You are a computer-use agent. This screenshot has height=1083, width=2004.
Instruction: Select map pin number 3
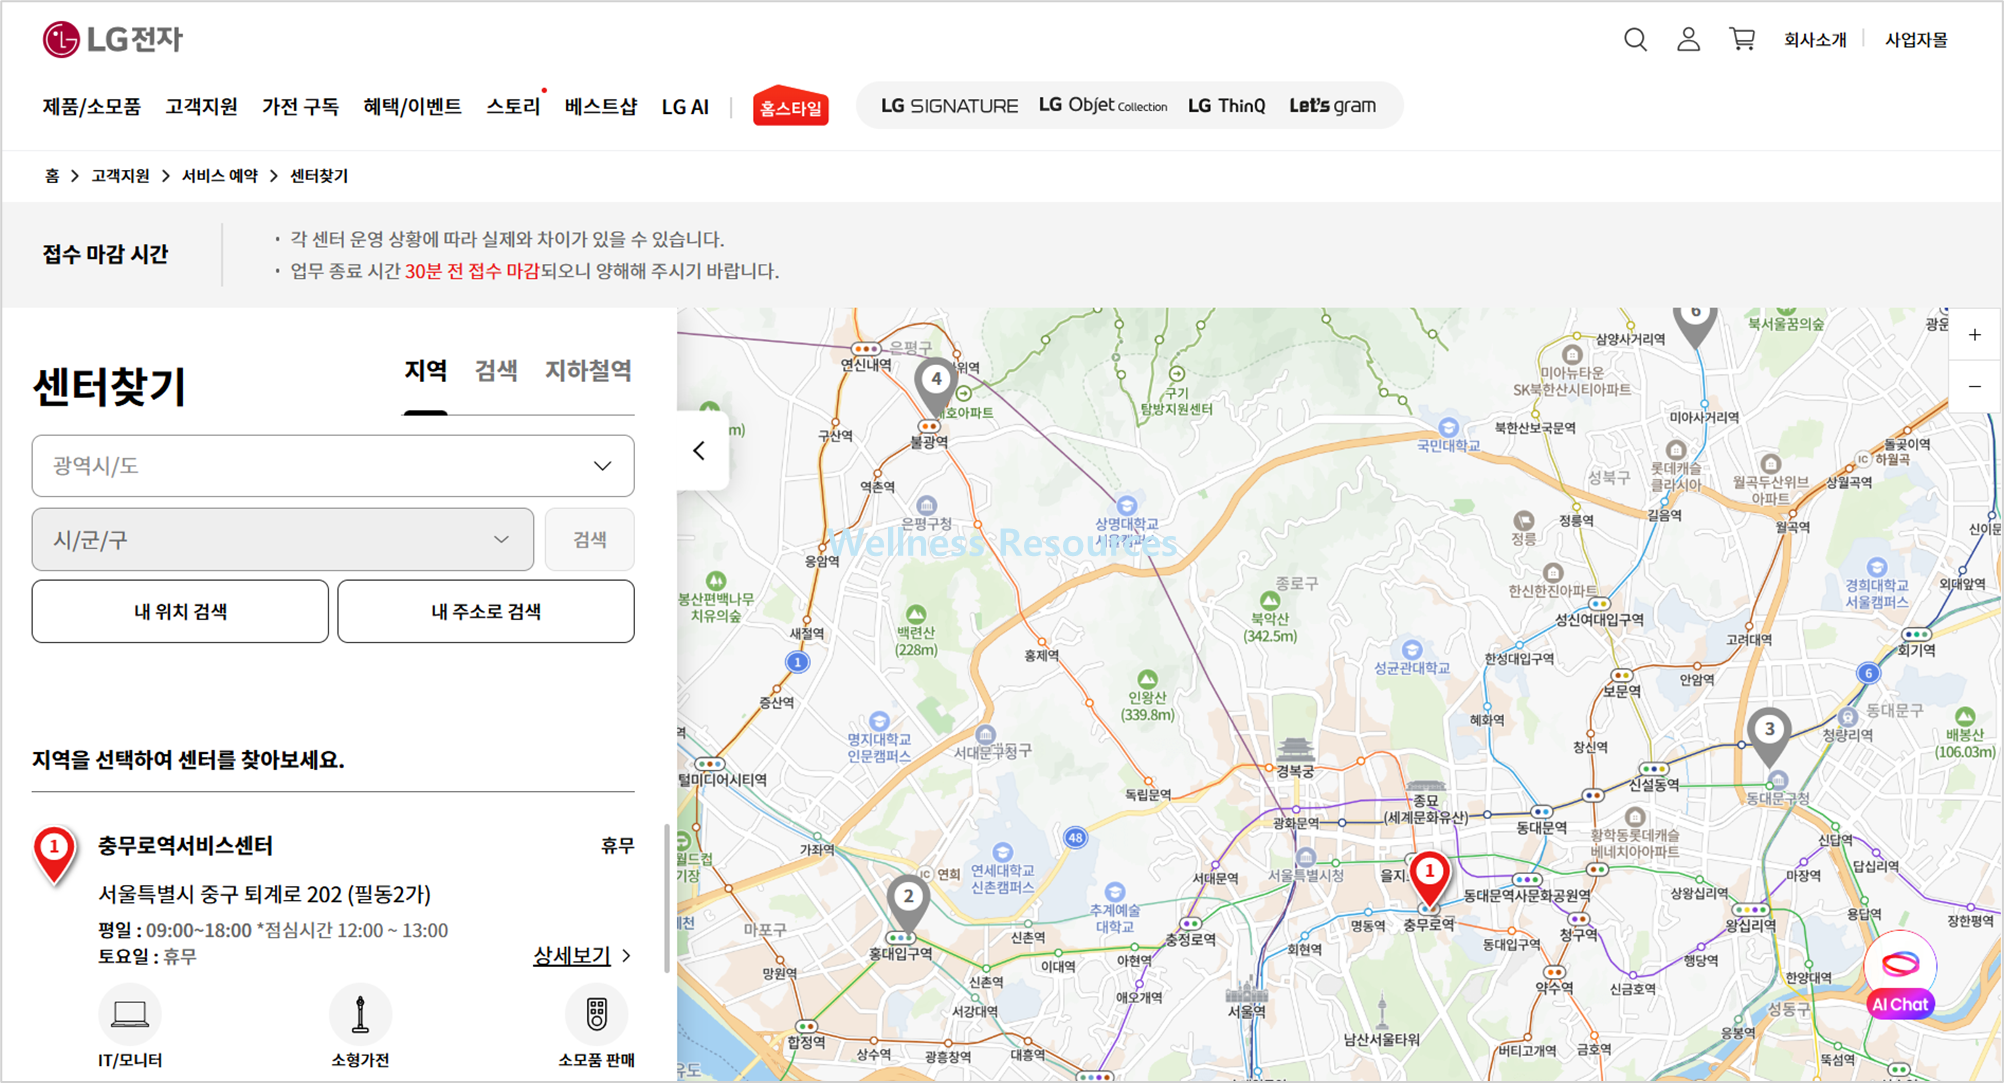(x=1769, y=736)
